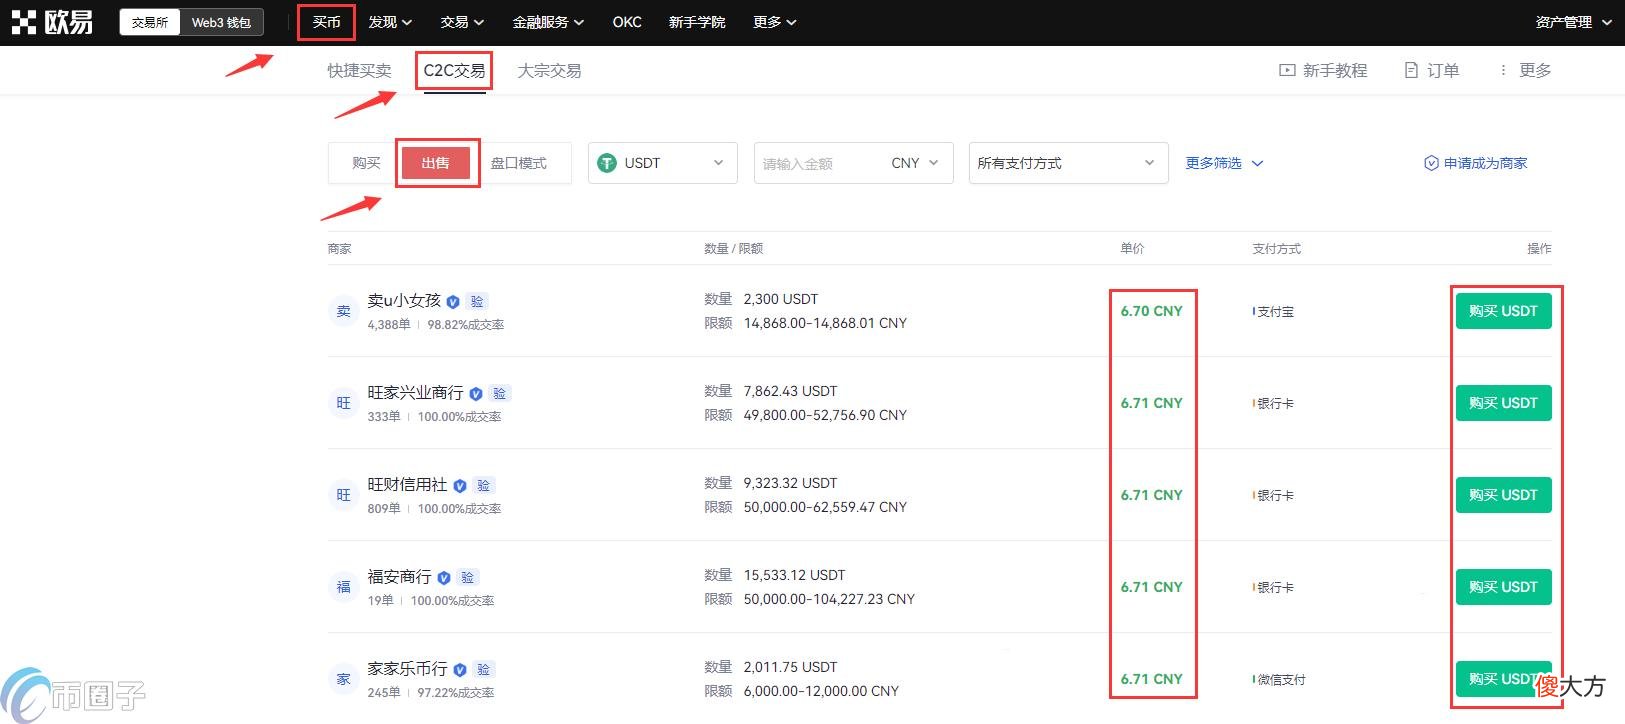Click avatar of merchant 旺家兴业商行
The width and height of the screenshot is (1625, 724).
point(343,403)
